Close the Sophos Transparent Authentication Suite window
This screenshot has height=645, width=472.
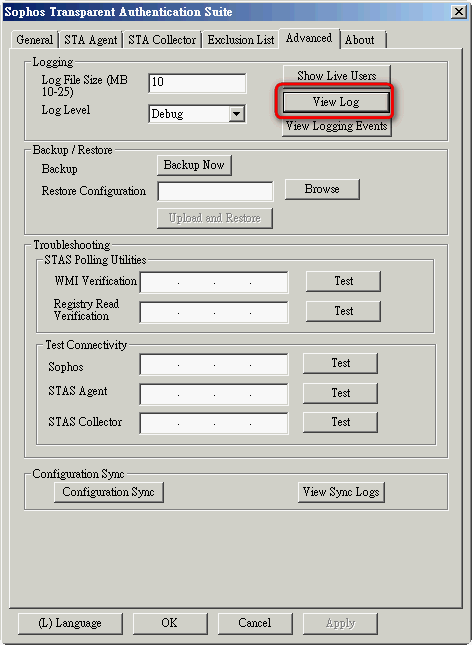click(459, 12)
